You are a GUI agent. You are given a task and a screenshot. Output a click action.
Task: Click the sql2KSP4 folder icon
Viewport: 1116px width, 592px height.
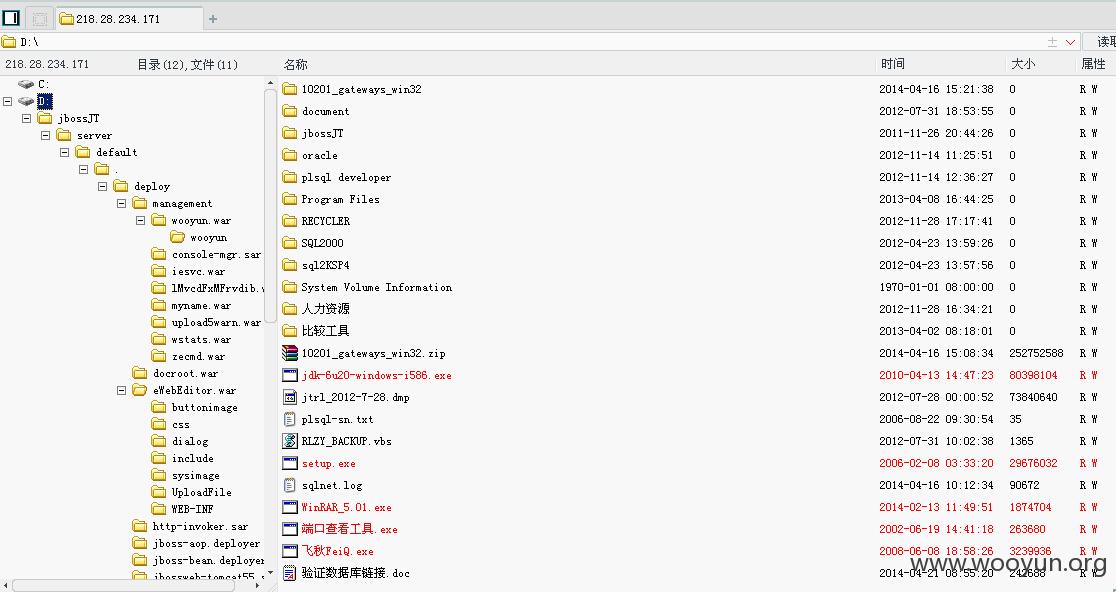click(290, 265)
